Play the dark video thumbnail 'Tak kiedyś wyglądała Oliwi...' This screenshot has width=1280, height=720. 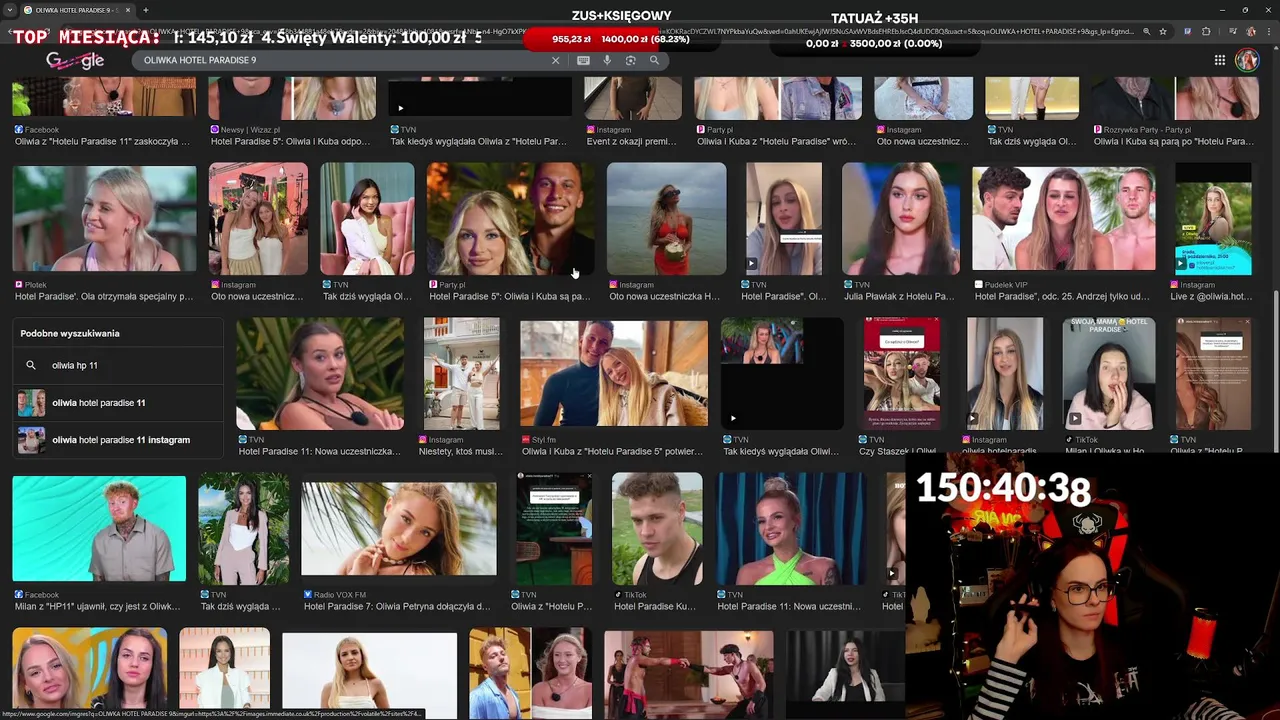782,372
